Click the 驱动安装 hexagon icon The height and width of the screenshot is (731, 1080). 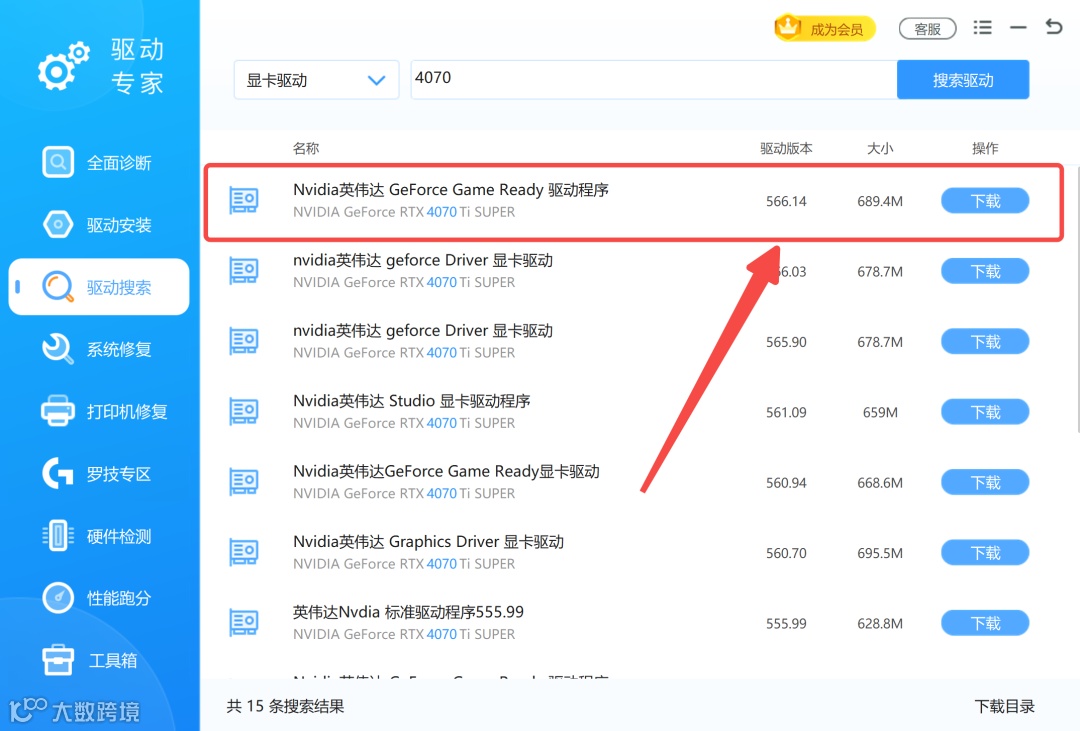(58, 225)
